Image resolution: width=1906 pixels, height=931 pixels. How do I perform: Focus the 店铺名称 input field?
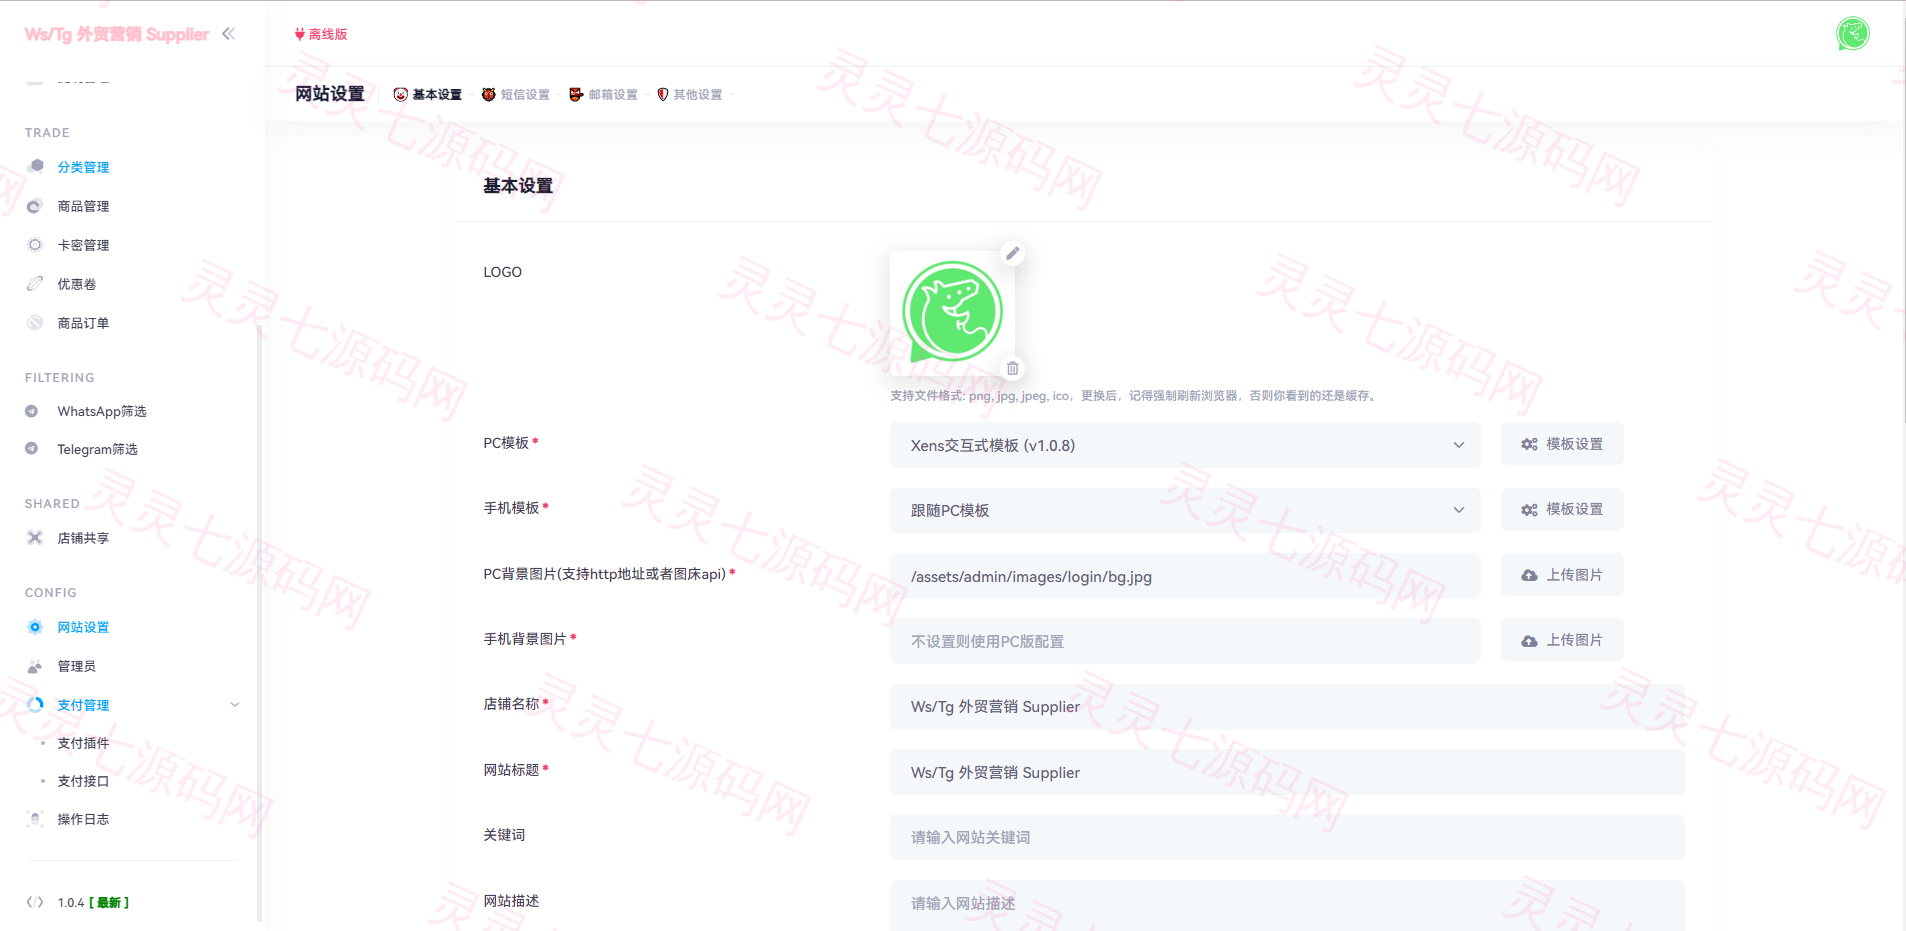point(1287,707)
